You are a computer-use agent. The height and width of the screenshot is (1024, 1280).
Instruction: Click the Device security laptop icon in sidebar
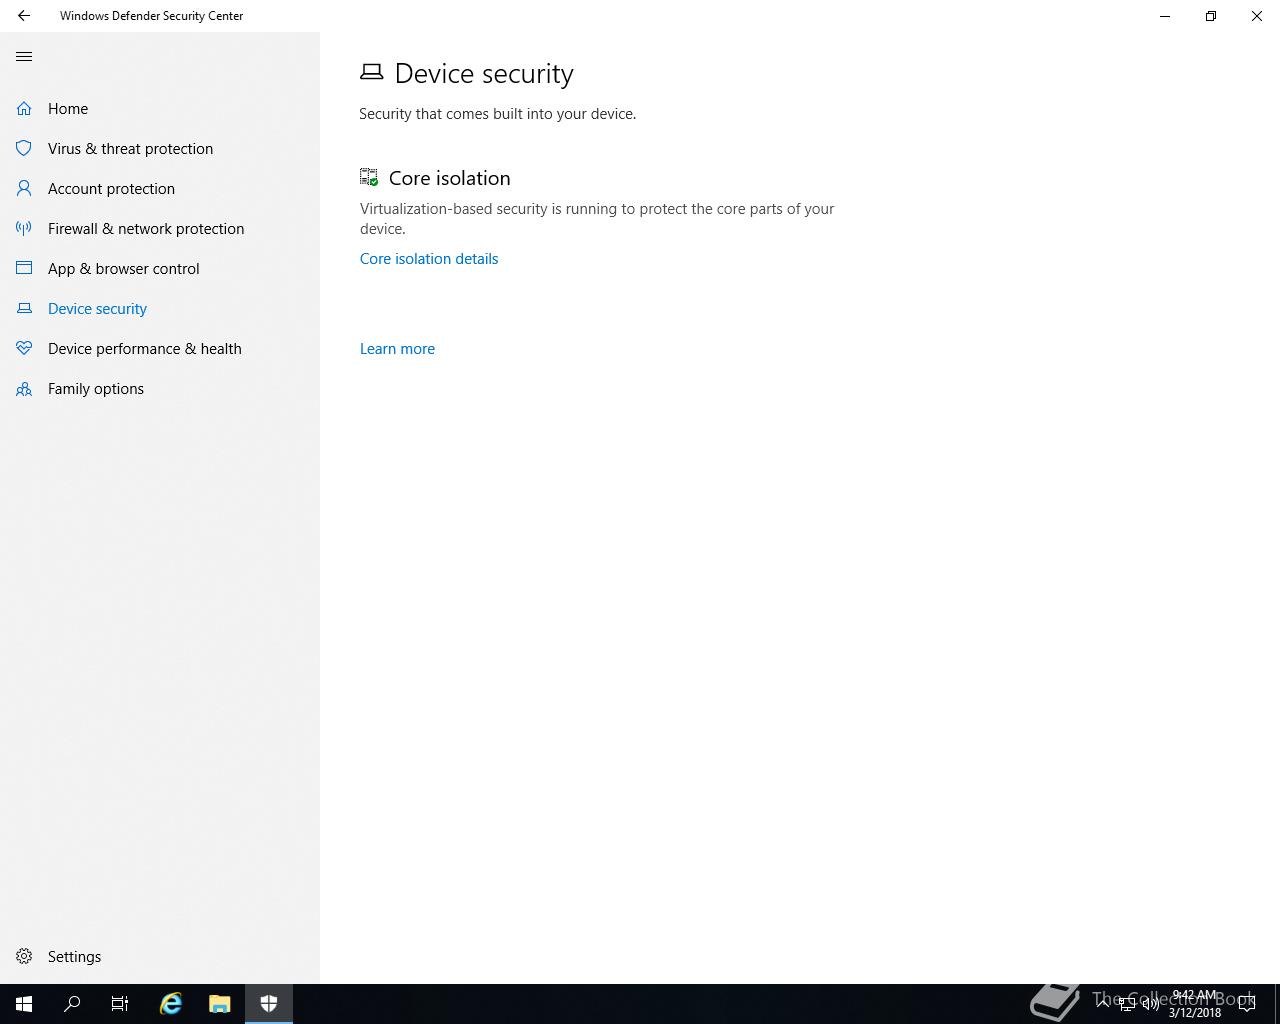pyautogui.click(x=24, y=308)
